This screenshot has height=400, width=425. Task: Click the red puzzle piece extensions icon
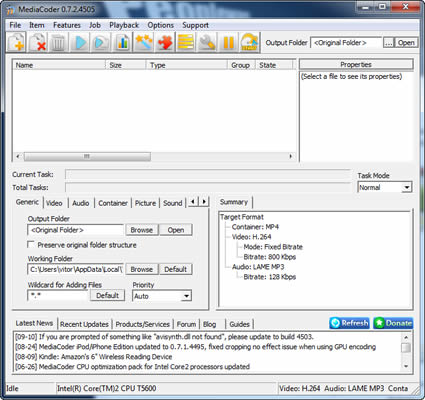[x=164, y=42]
